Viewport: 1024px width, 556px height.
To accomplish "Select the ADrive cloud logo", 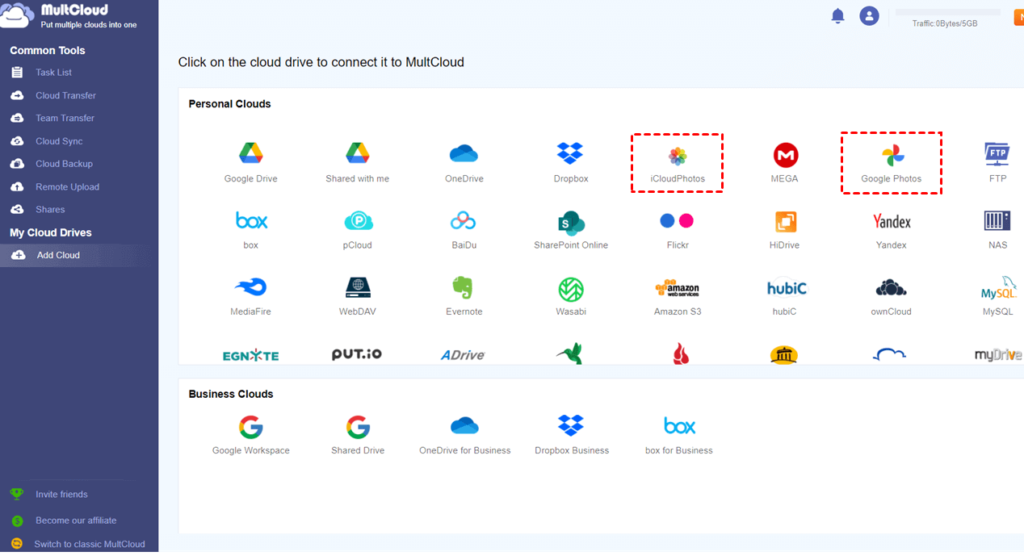I will coord(462,355).
